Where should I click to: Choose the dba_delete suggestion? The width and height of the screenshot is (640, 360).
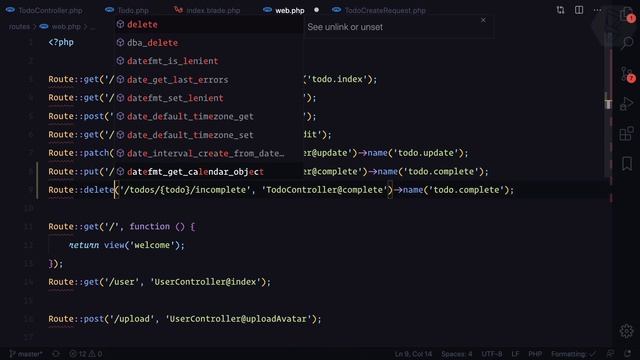(208, 42)
